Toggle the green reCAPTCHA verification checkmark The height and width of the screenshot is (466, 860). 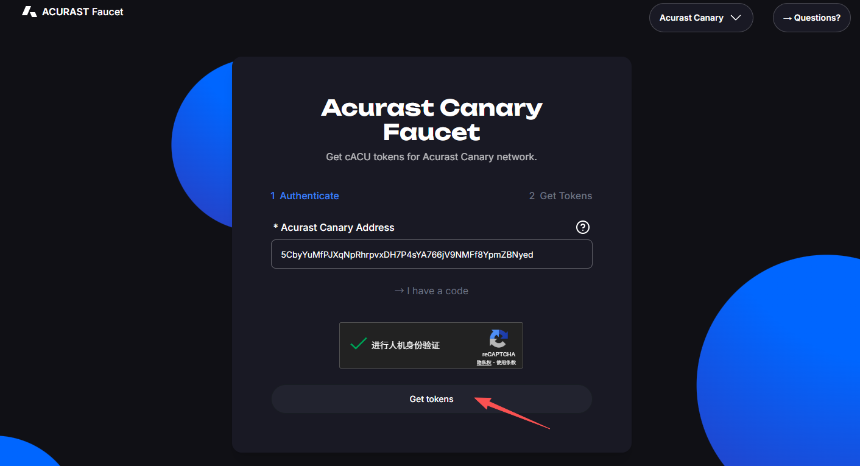[x=358, y=344]
